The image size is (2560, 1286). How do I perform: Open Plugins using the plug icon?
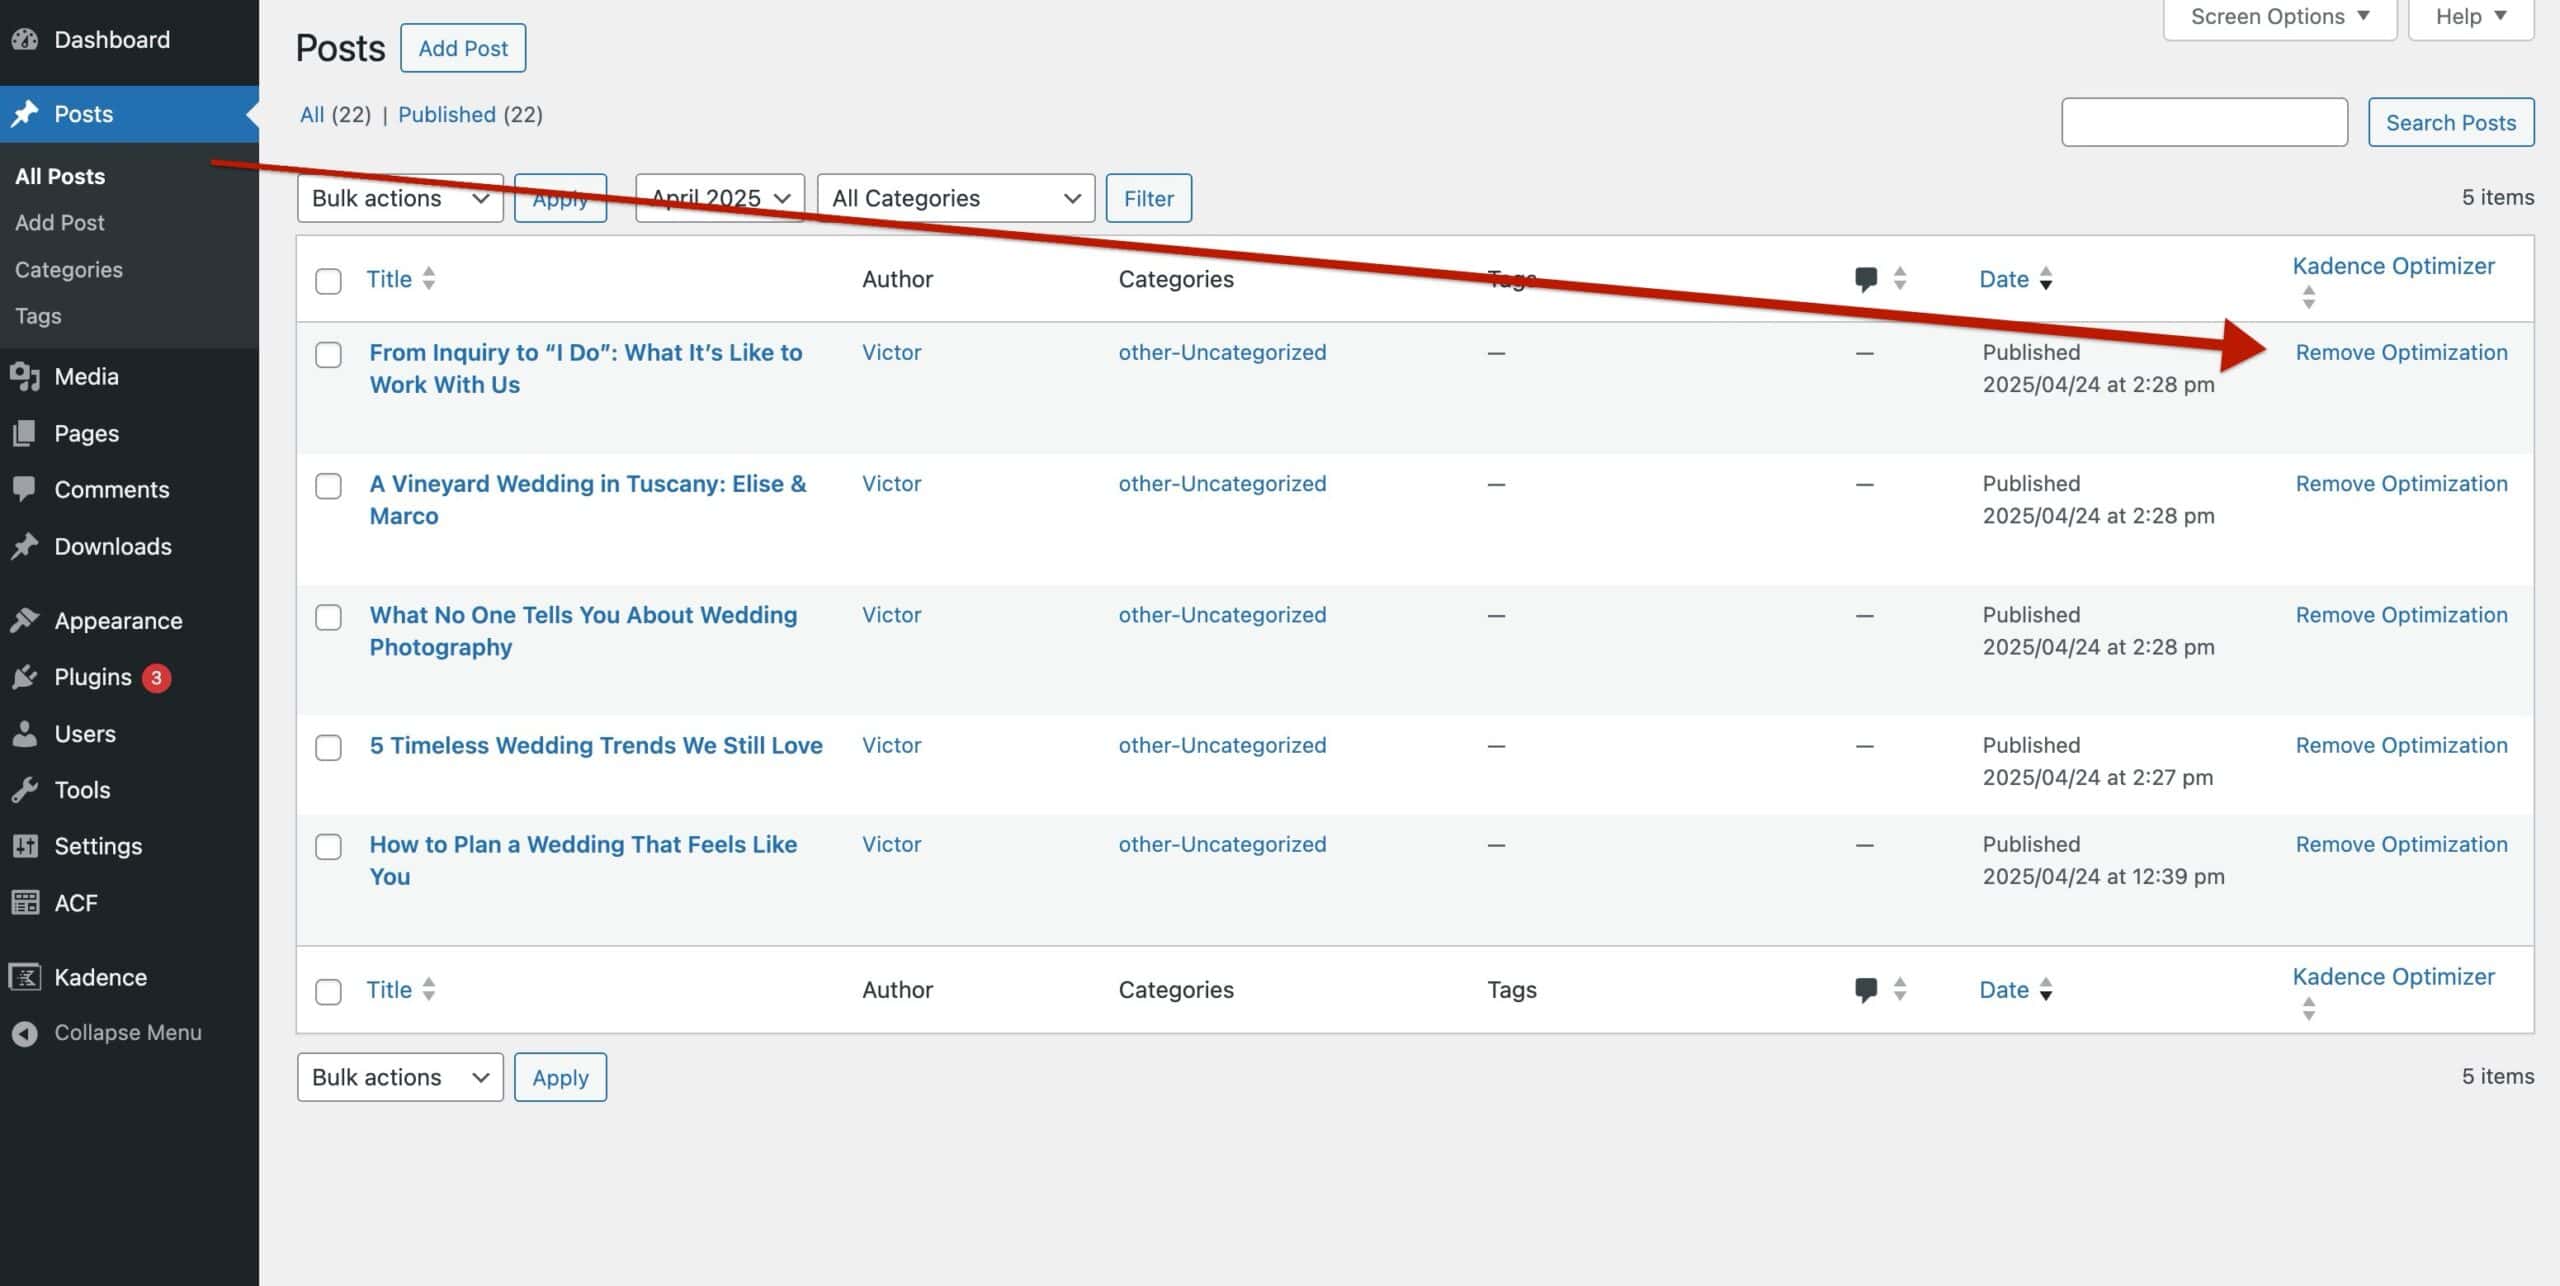click(27, 676)
